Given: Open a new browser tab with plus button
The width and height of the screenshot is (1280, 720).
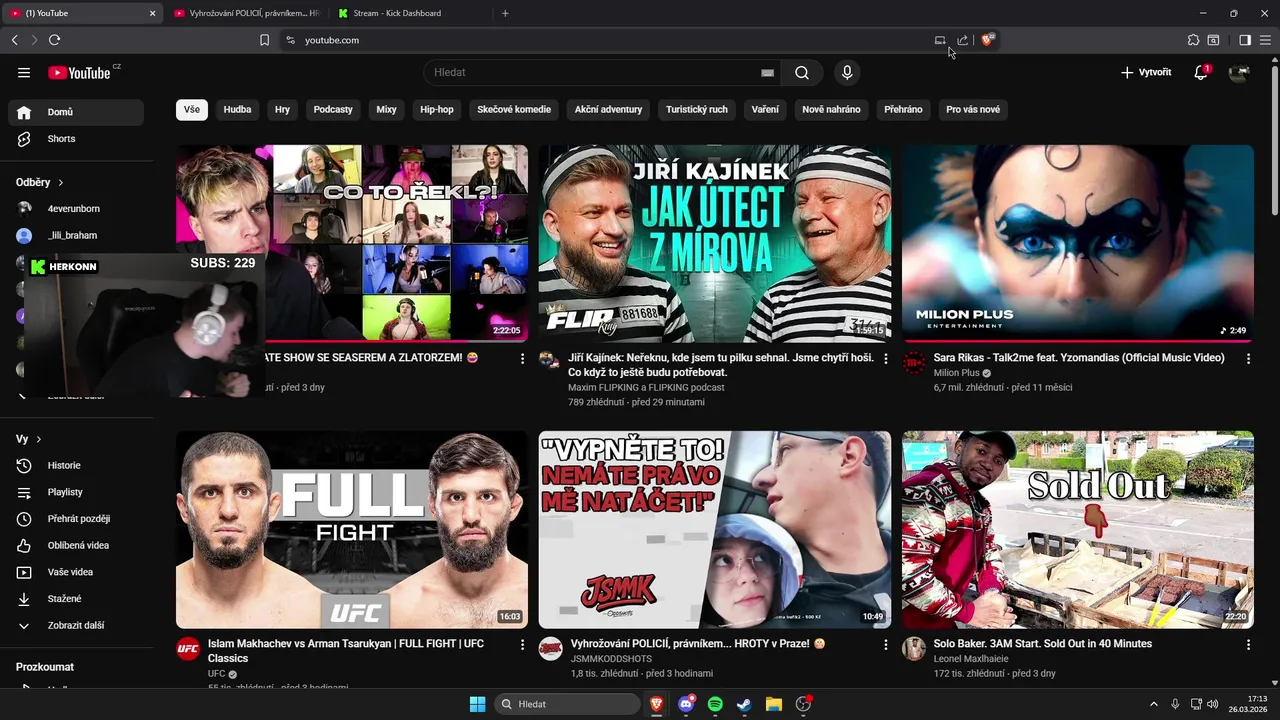Looking at the screenshot, I should pyautogui.click(x=505, y=13).
